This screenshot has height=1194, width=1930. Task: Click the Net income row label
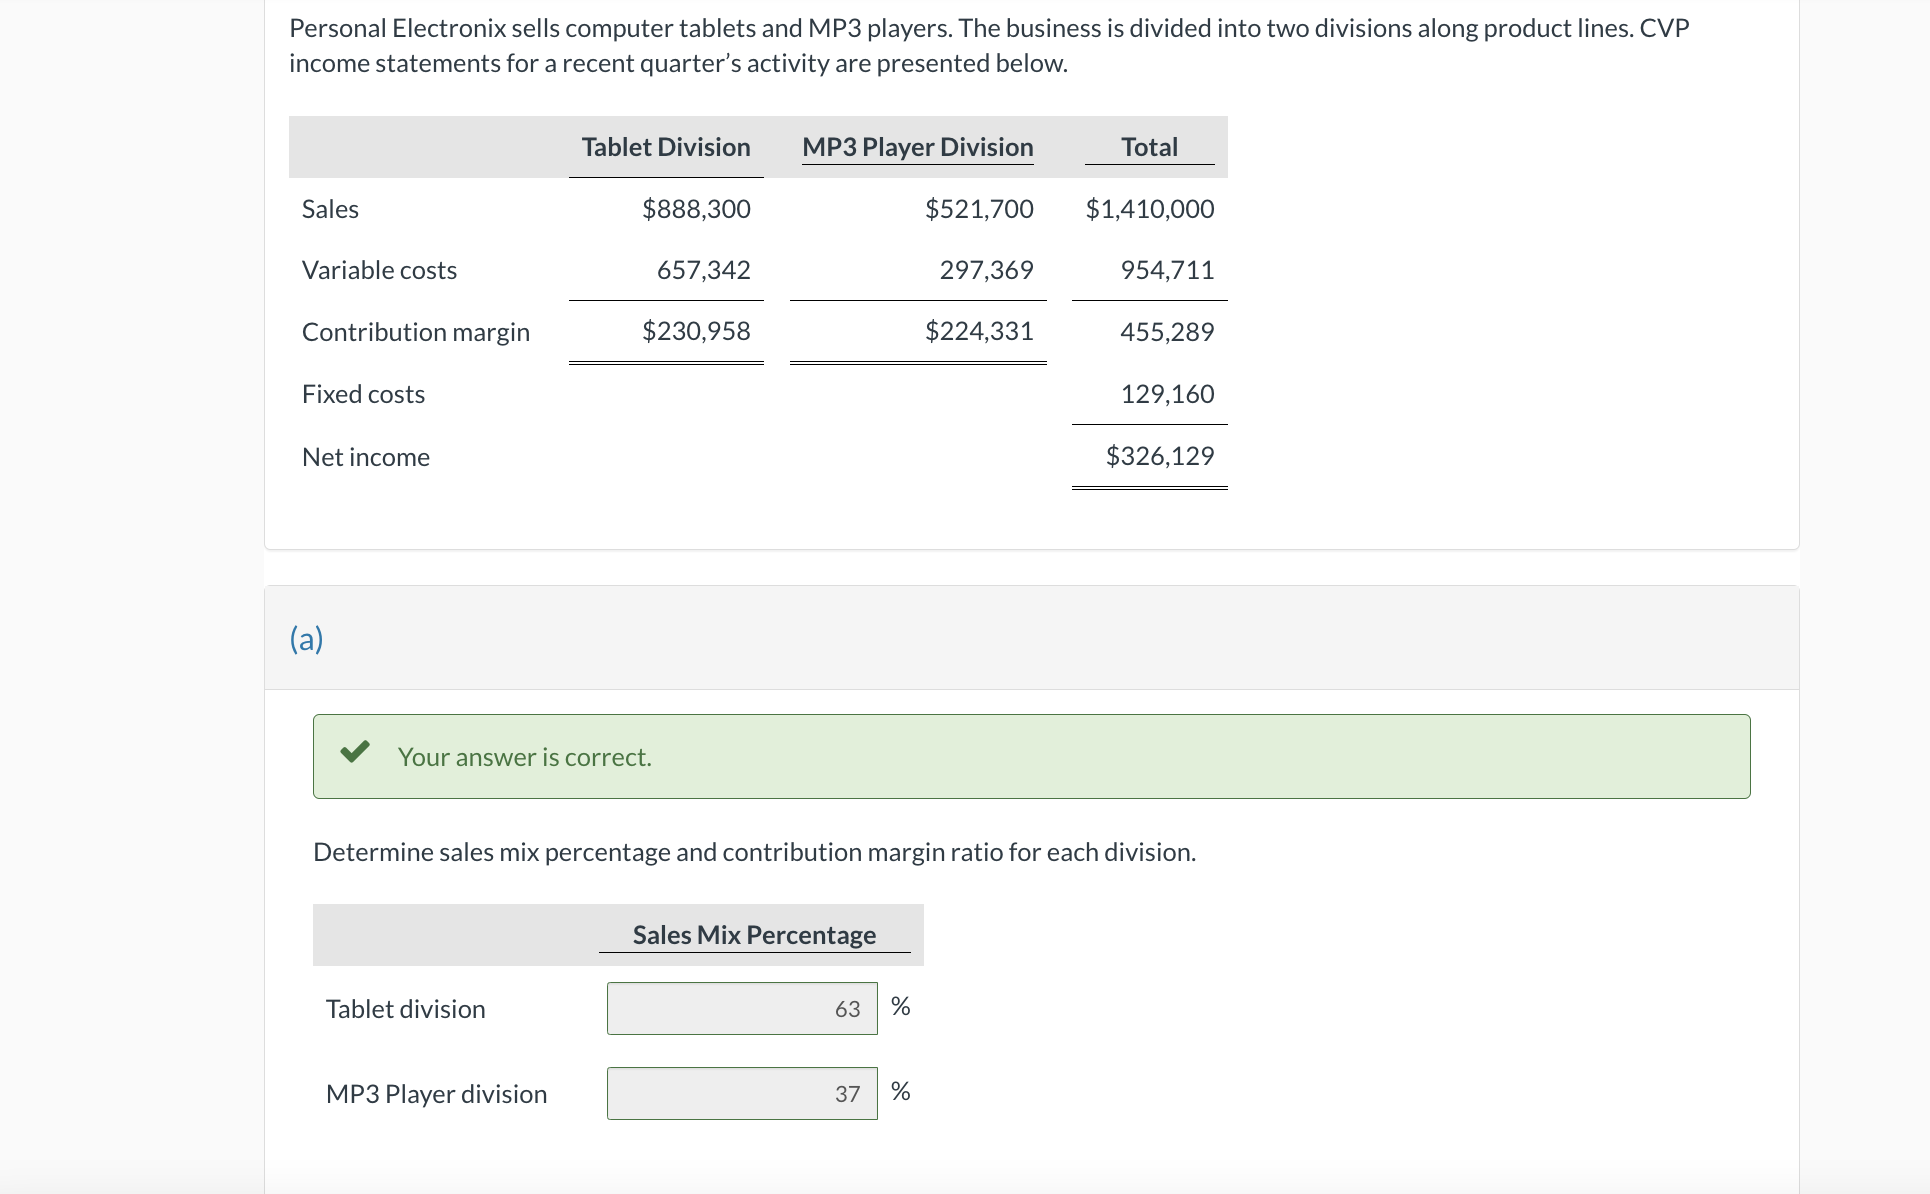coord(365,457)
